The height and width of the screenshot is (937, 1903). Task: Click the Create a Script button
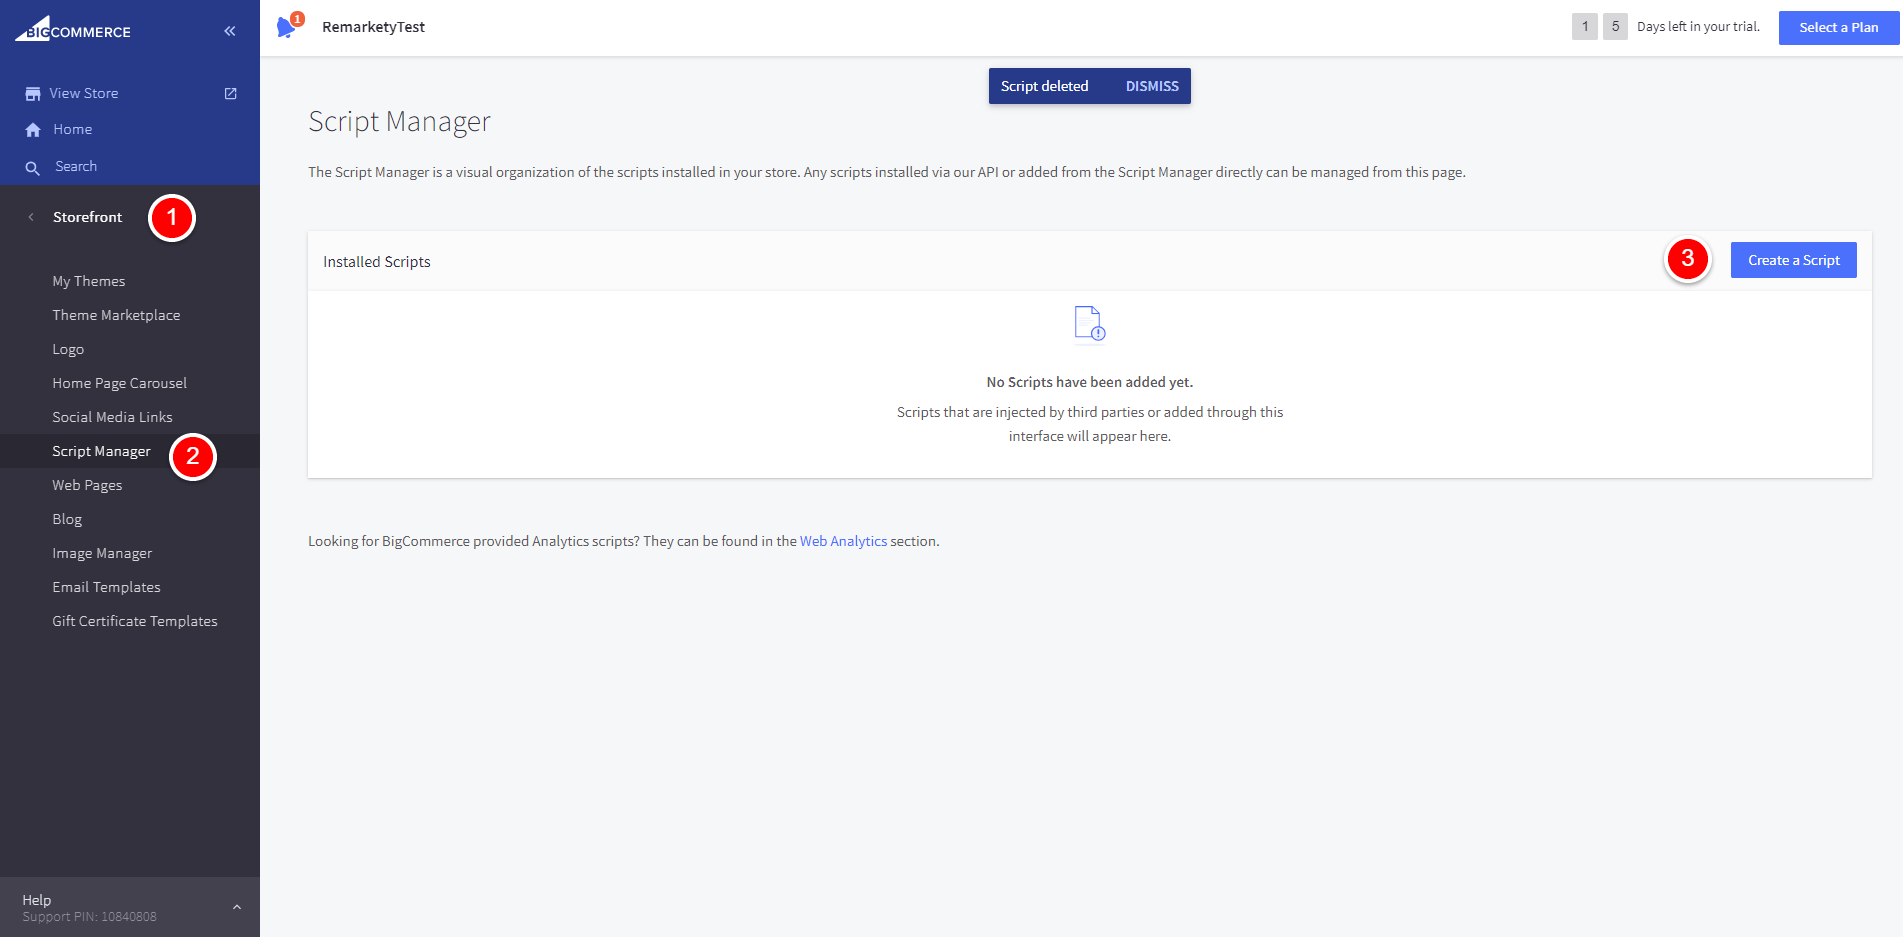(x=1794, y=260)
